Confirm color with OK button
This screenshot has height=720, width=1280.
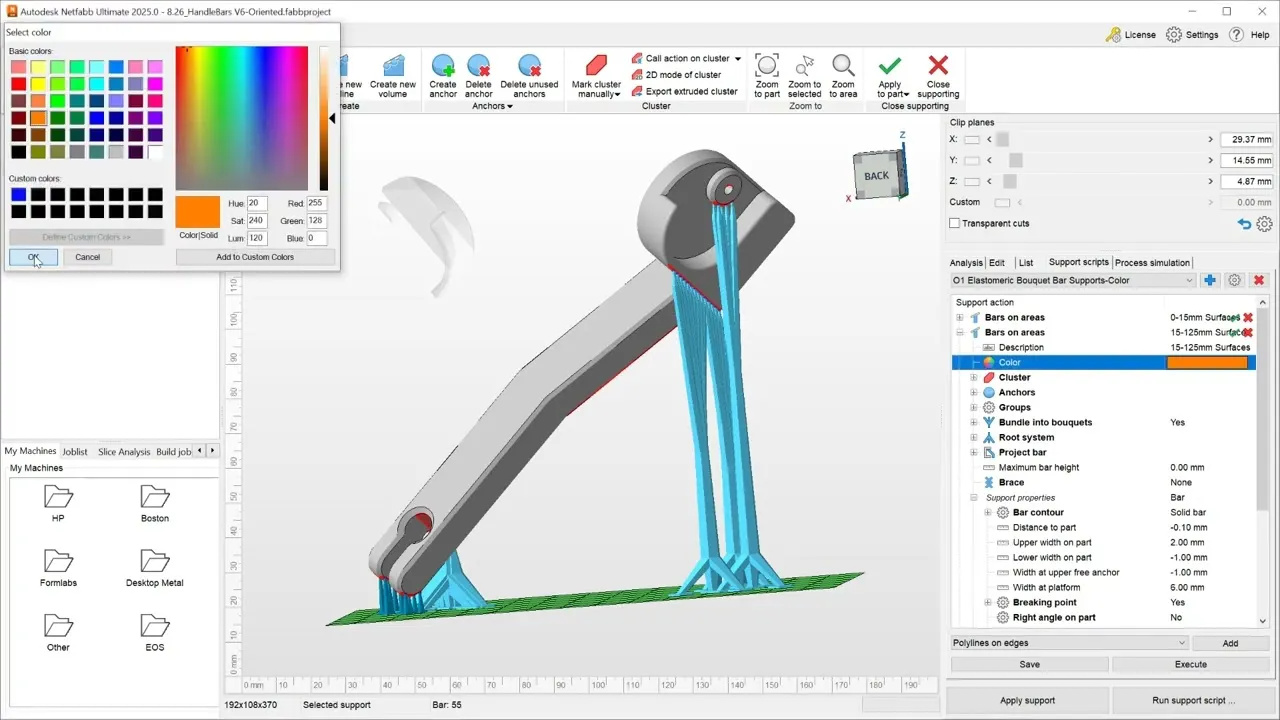pyautogui.click(x=33, y=257)
